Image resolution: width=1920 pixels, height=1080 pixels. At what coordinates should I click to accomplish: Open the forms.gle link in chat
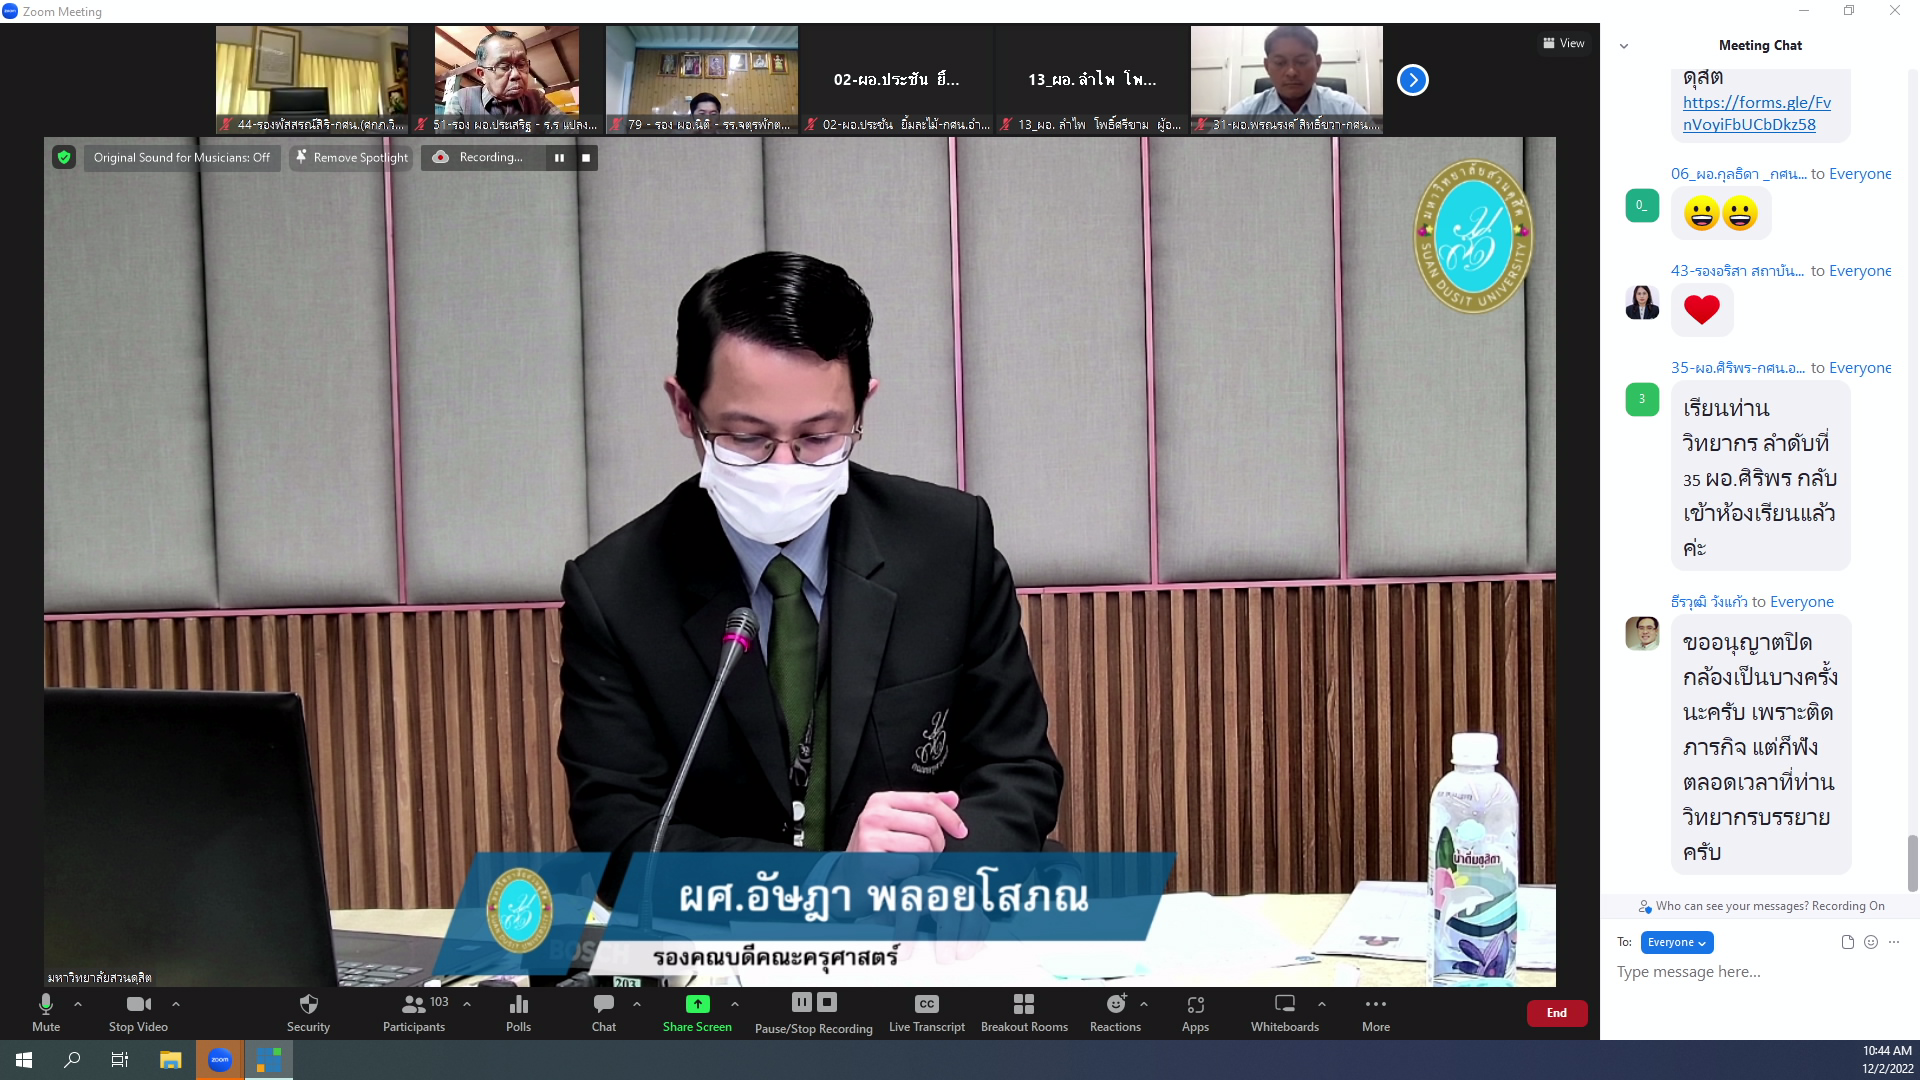(x=1757, y=113)
